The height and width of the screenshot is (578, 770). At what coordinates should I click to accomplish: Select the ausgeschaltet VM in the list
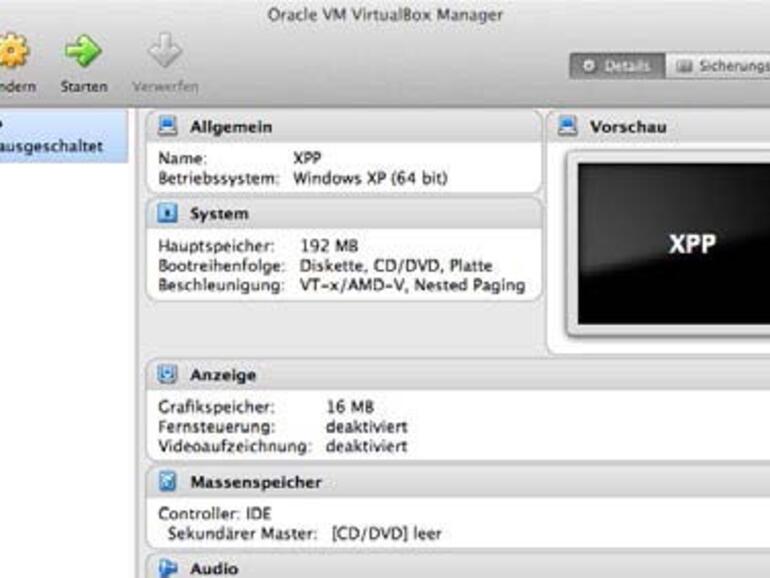click(x=64, y=136)
